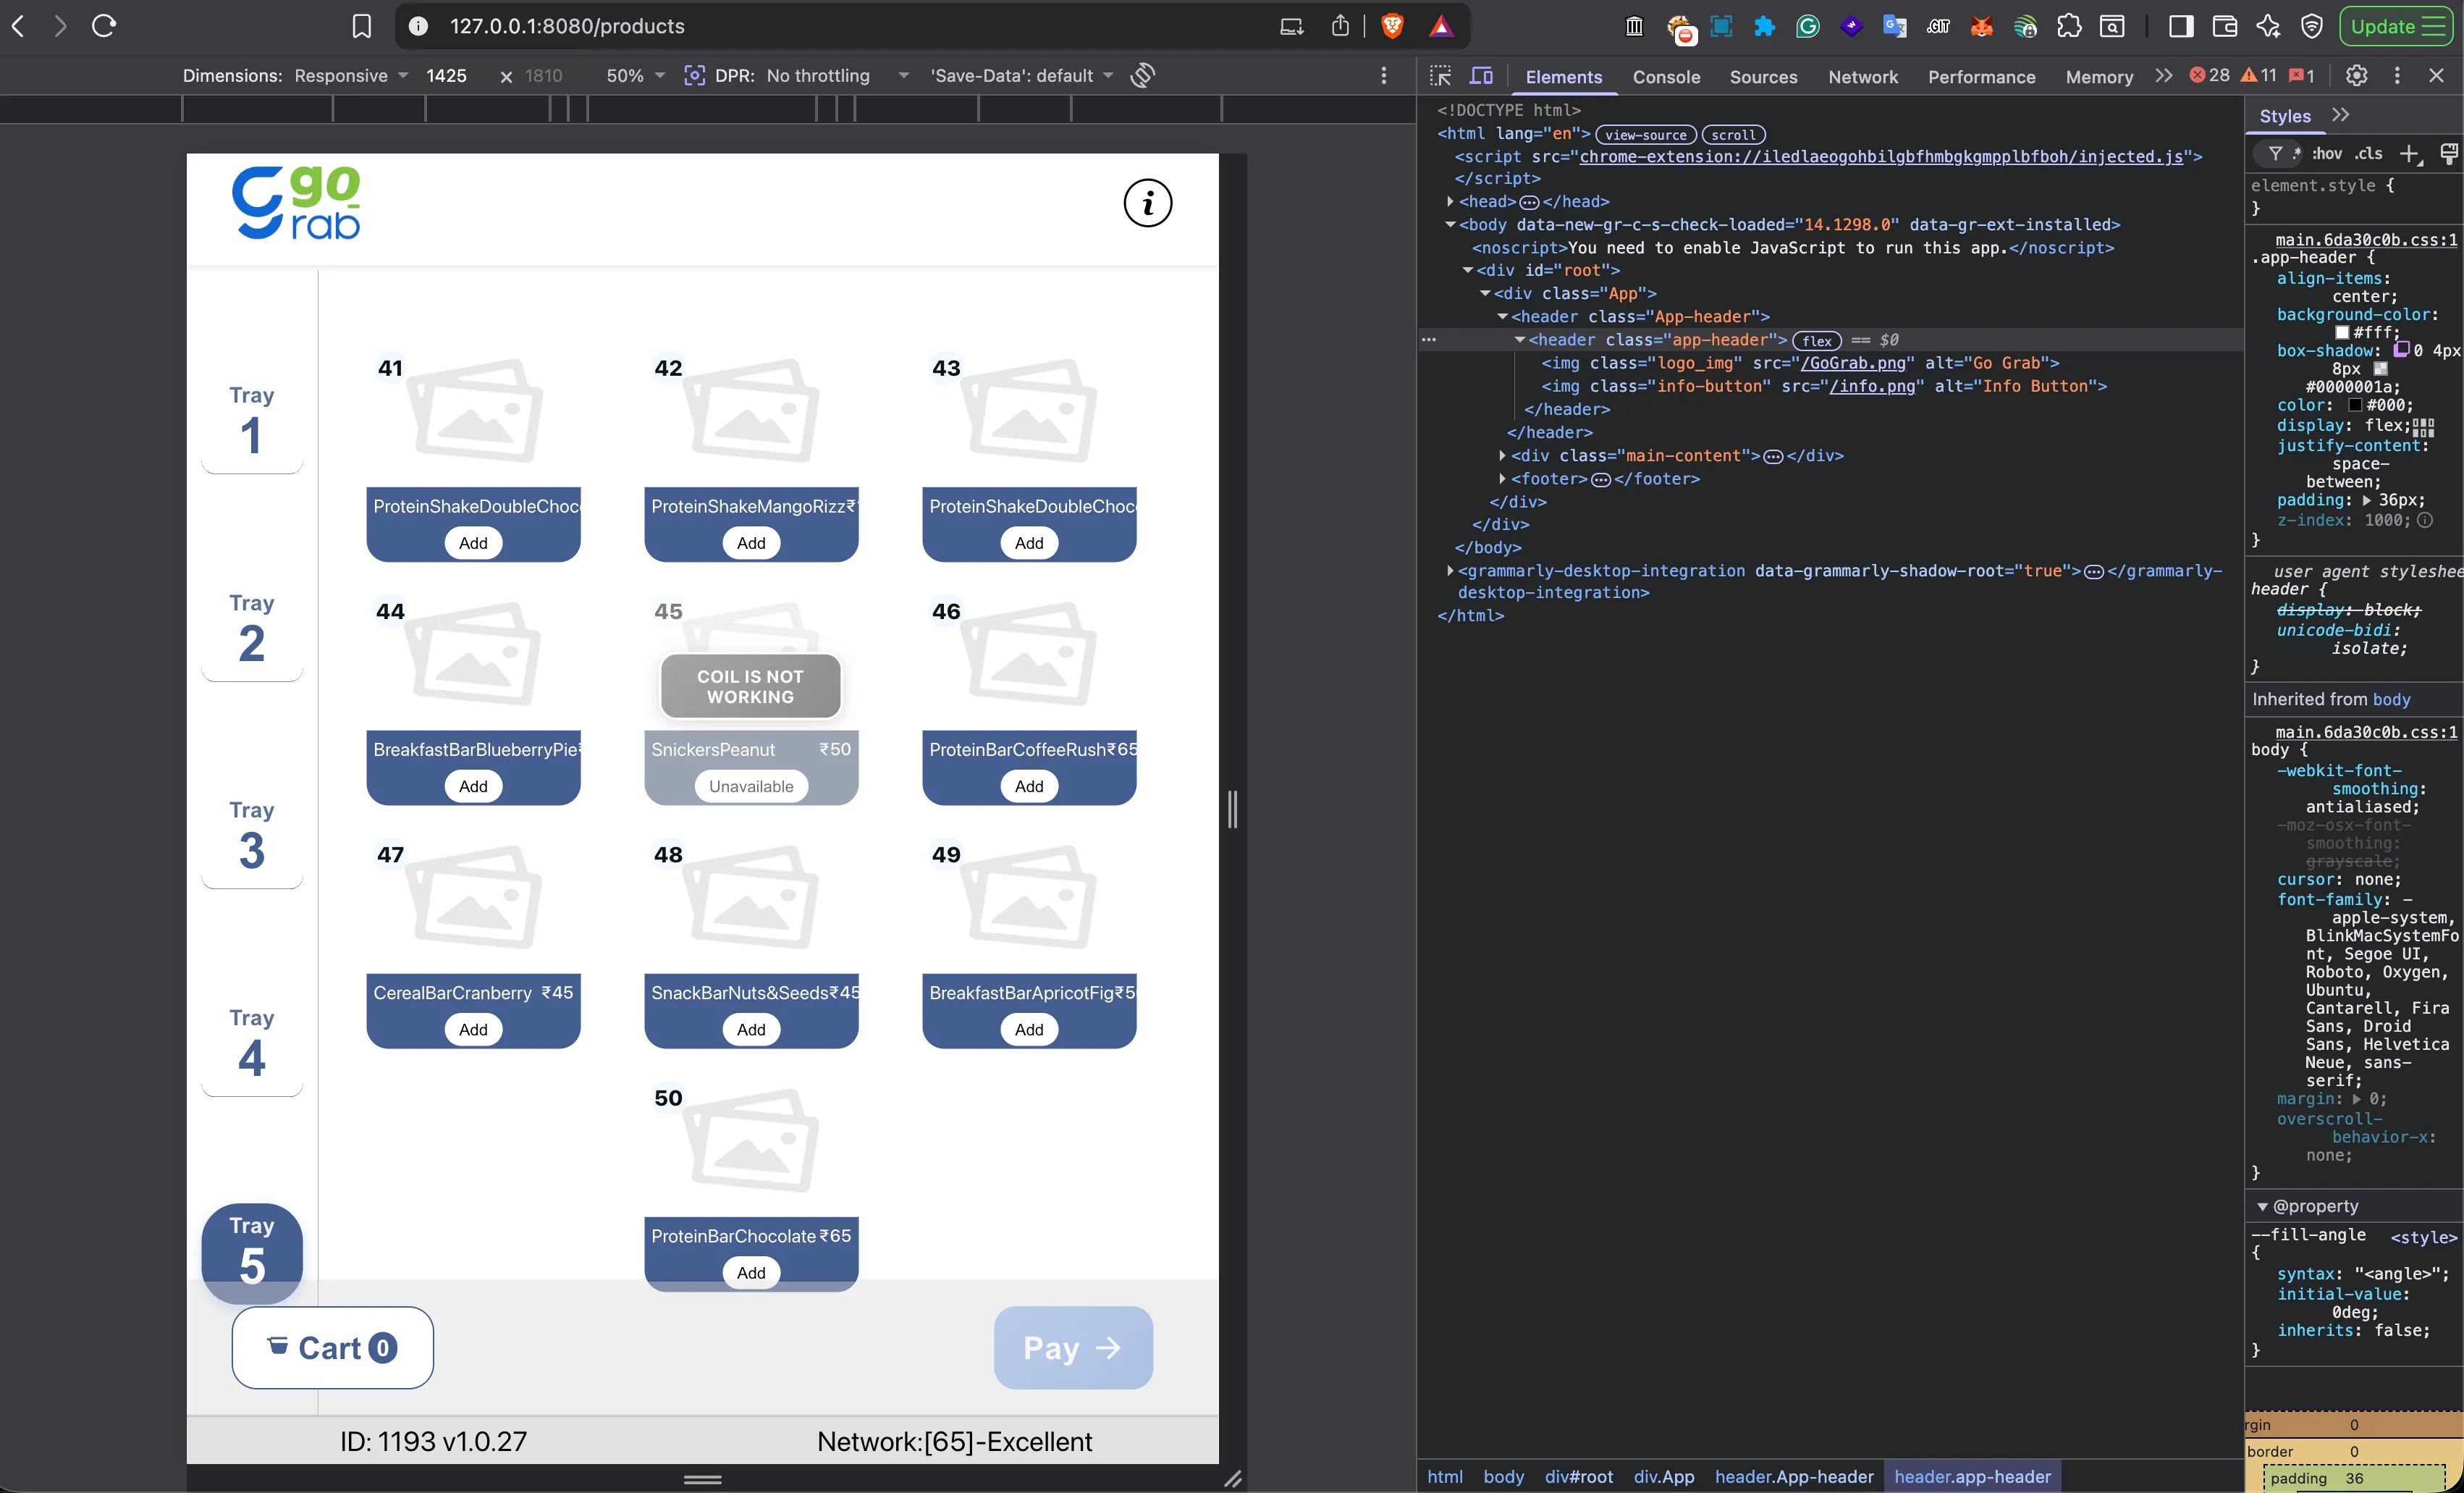Open the DevTools settings gear
Image resolution: width=2464 pixels, height=1493 pixels.
[x=2356, y=76]
